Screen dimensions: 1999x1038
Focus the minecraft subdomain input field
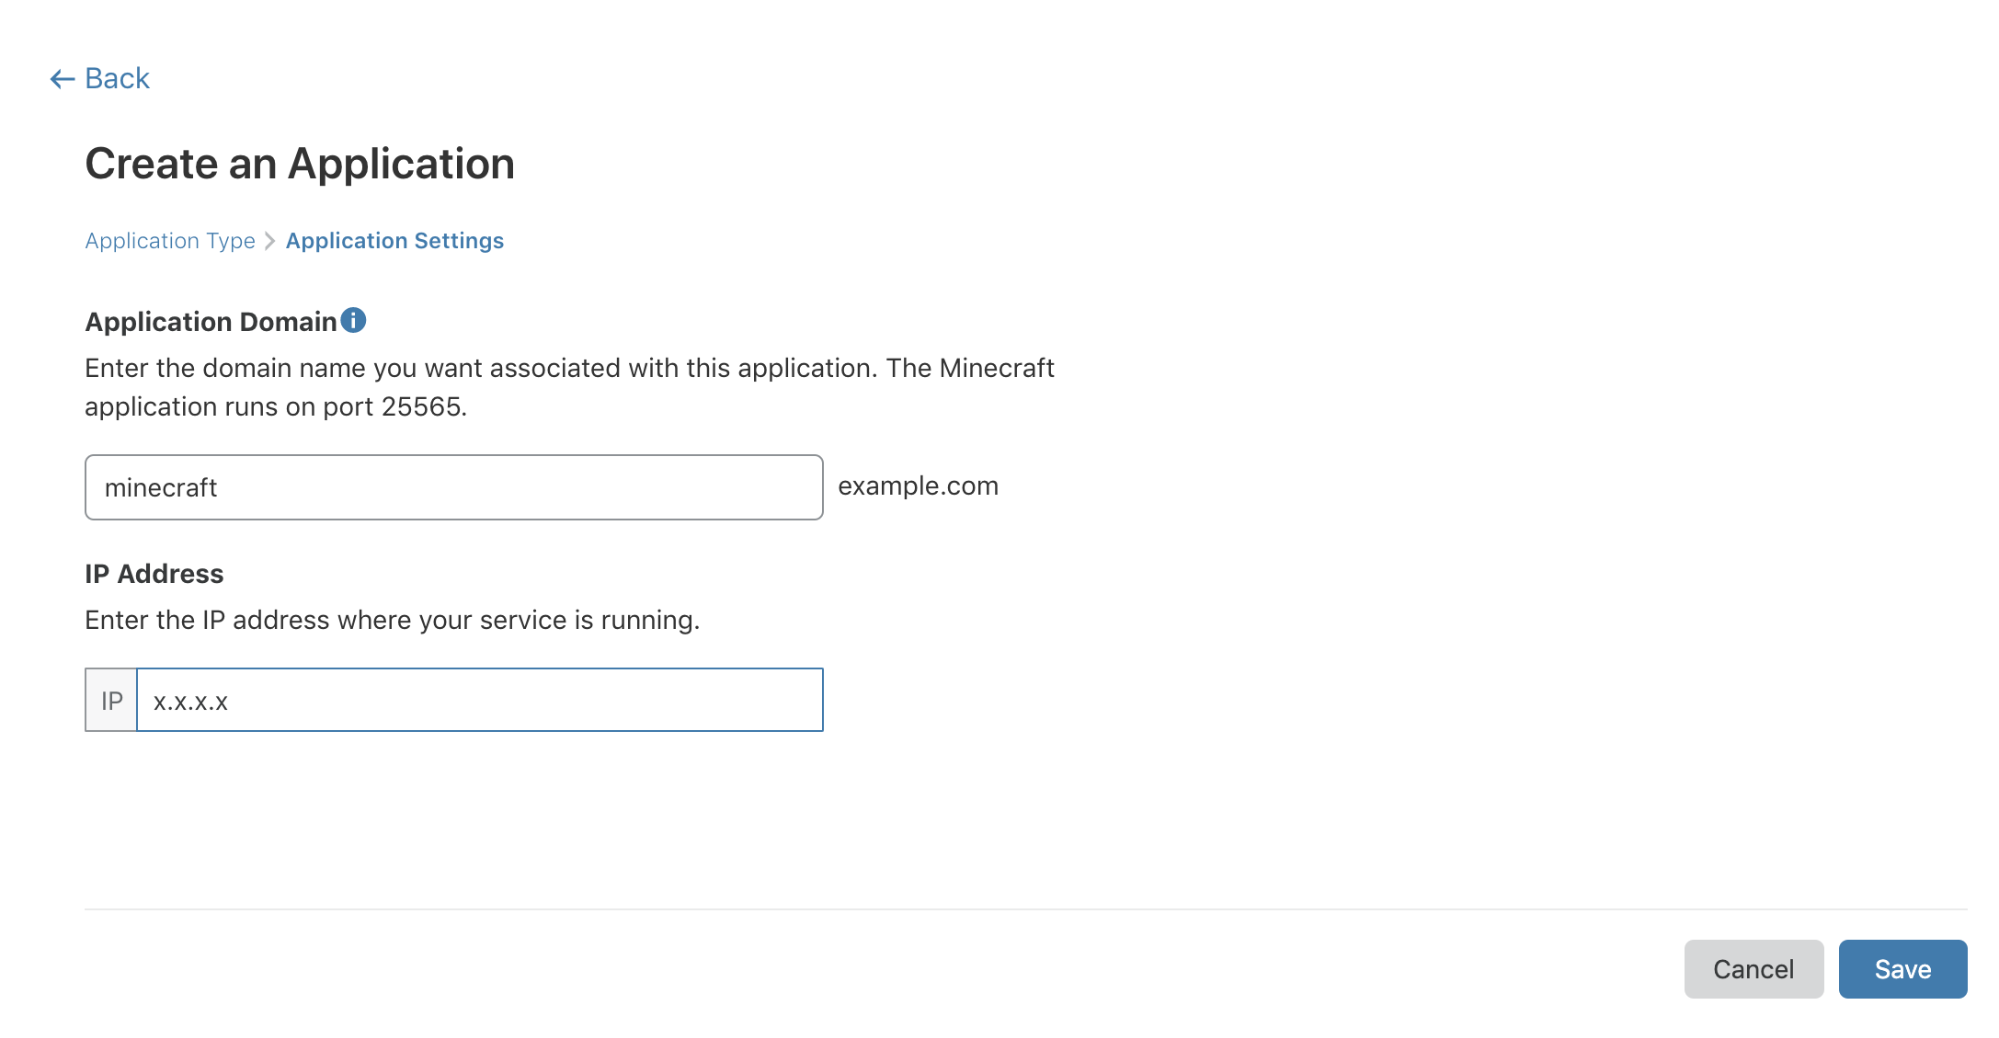454,487
